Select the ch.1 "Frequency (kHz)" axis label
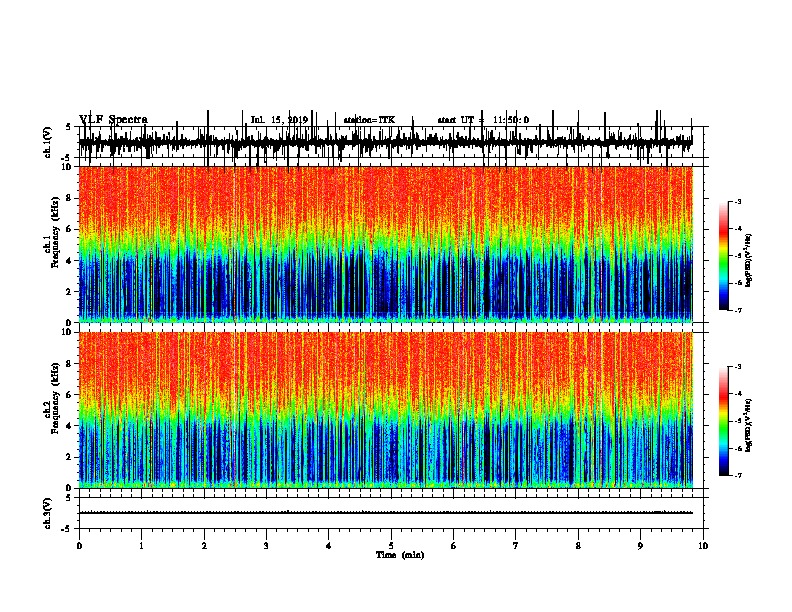The image size is (792, 612). click(55, 232)
